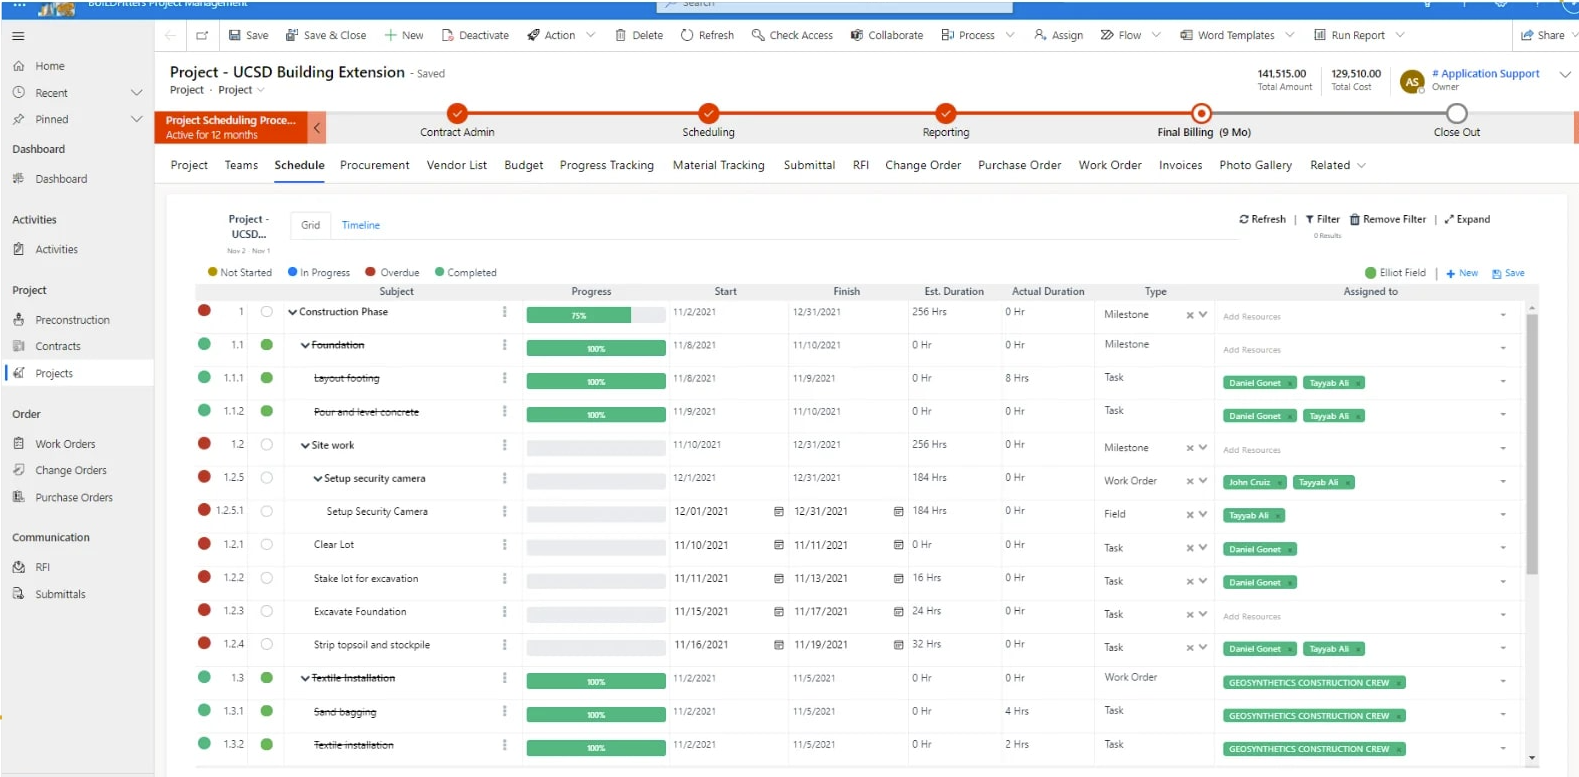Switch to the Procurement tab
Viewport: 1579px width, 777px height.
click(x=375, y=165)
